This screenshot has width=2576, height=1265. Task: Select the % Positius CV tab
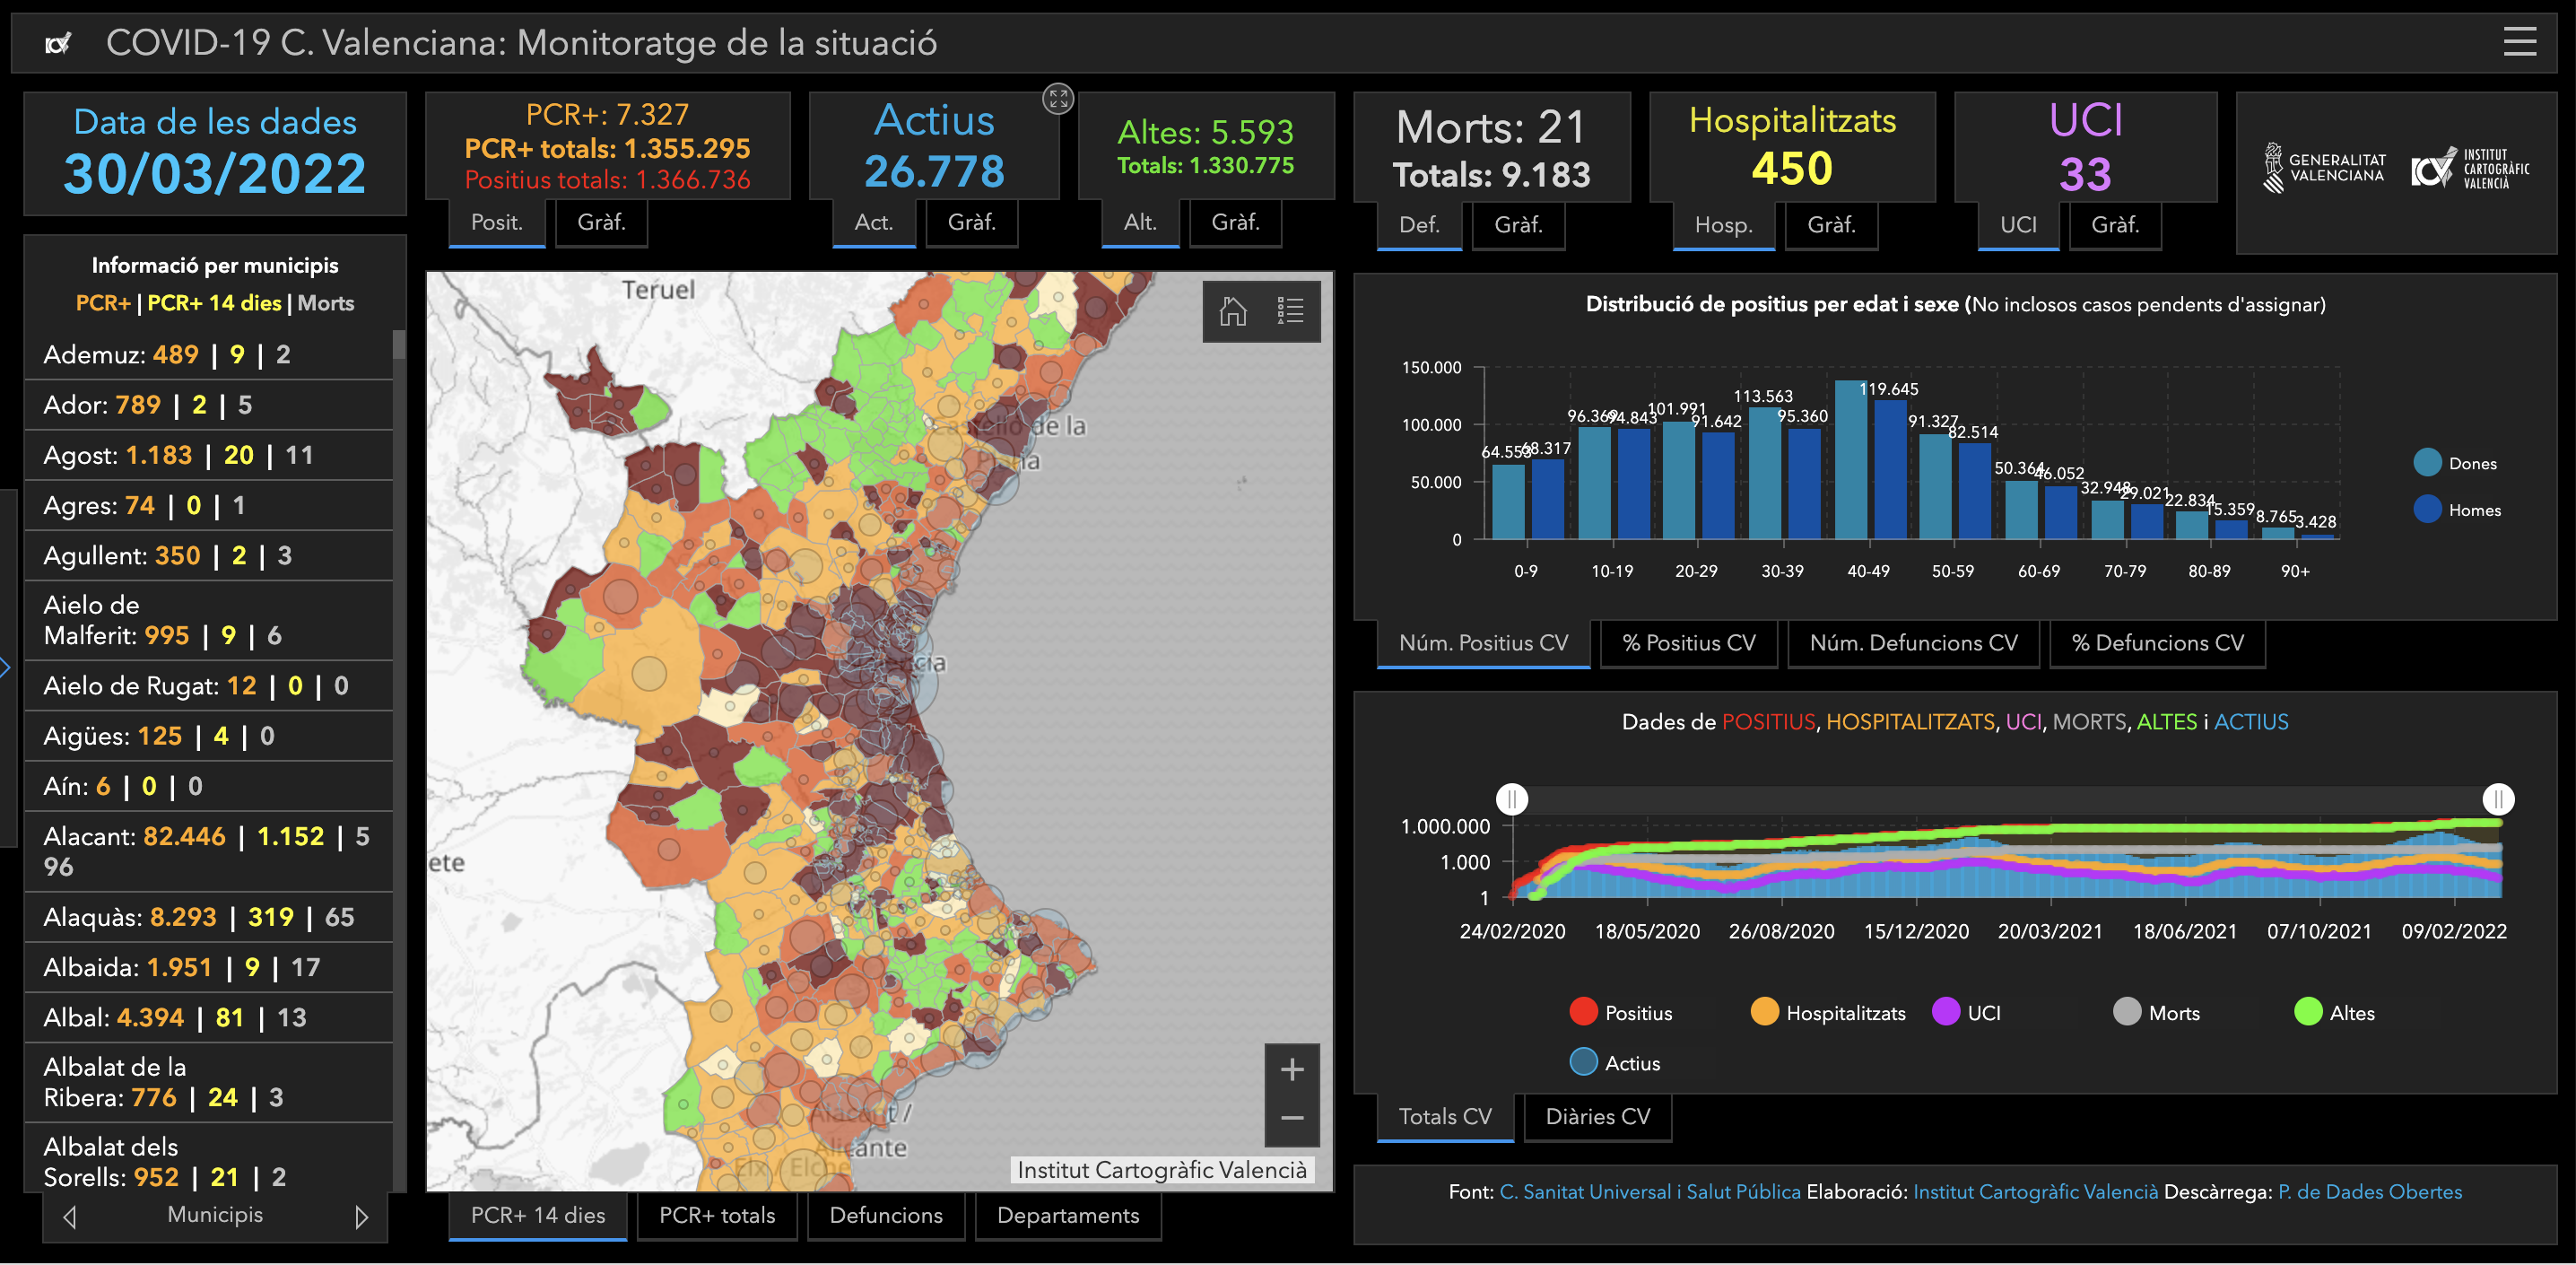click(1688, 643)
